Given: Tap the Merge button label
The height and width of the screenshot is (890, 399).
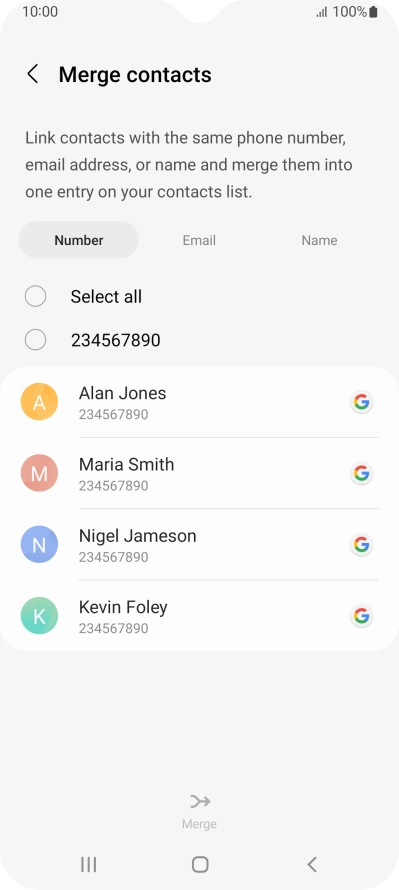Looking at the screenshot, I should click(x=199, y=824).
